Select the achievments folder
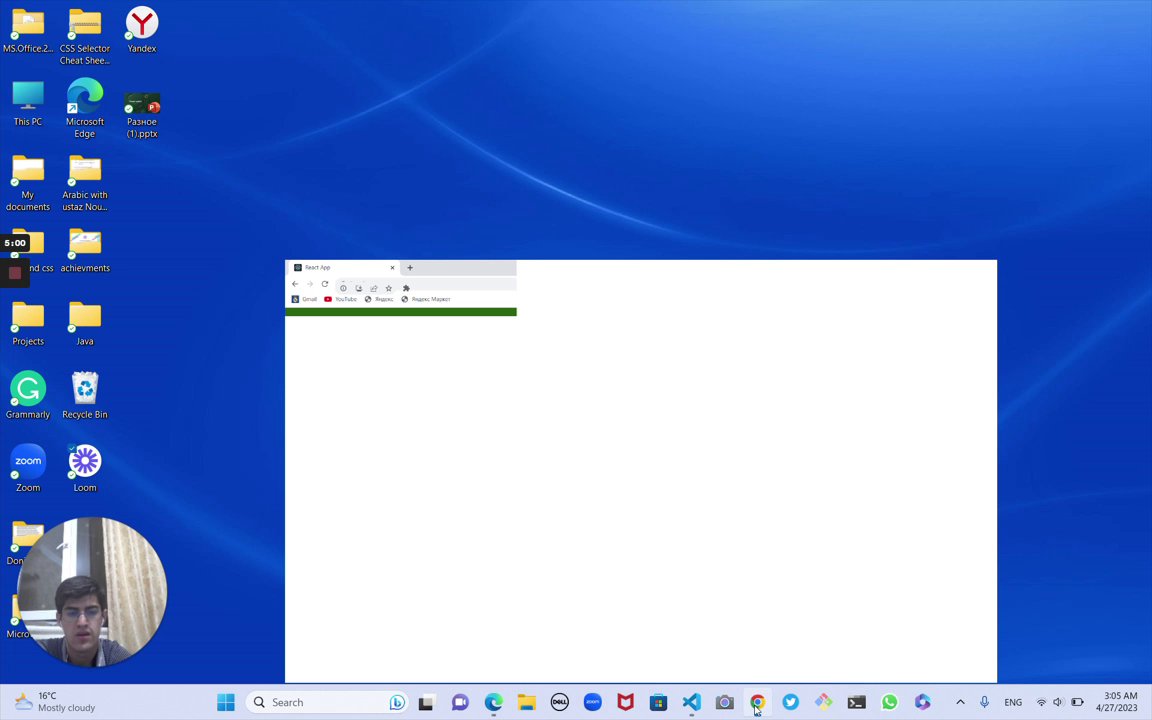 84,250
